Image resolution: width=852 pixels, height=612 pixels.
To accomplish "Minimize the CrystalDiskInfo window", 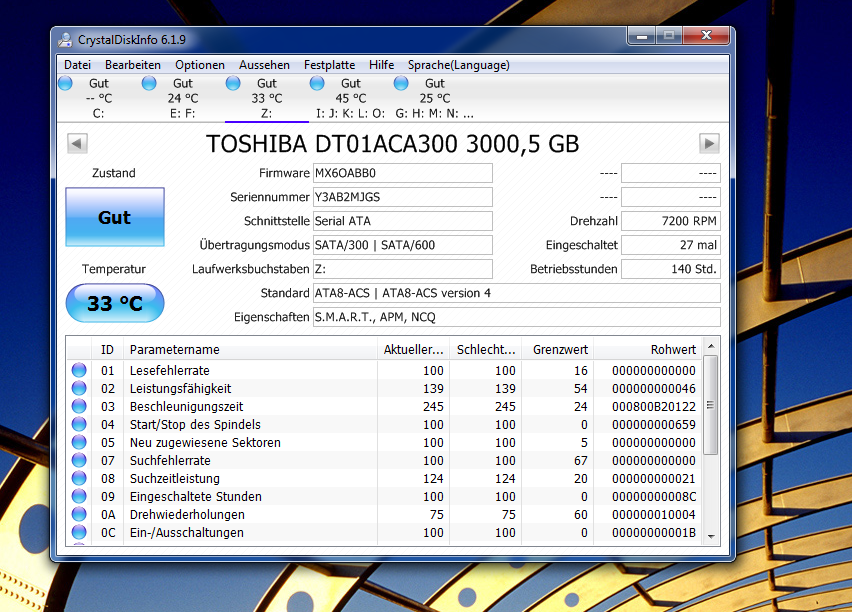I will coord(642,36).
